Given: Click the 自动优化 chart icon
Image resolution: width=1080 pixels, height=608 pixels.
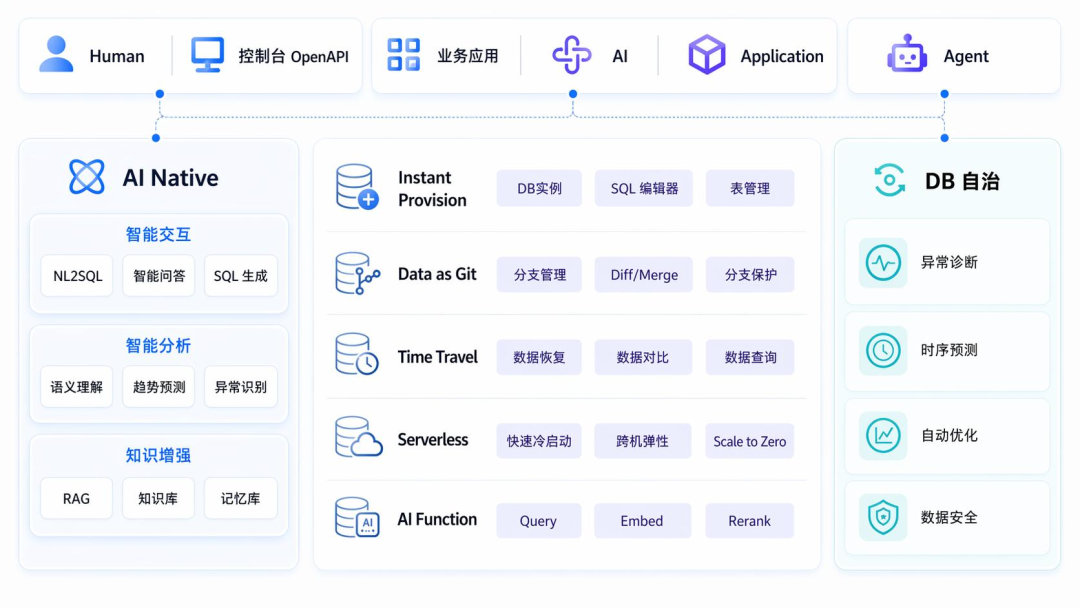Looking at the screenshot, I should click(x=883, y=435).
